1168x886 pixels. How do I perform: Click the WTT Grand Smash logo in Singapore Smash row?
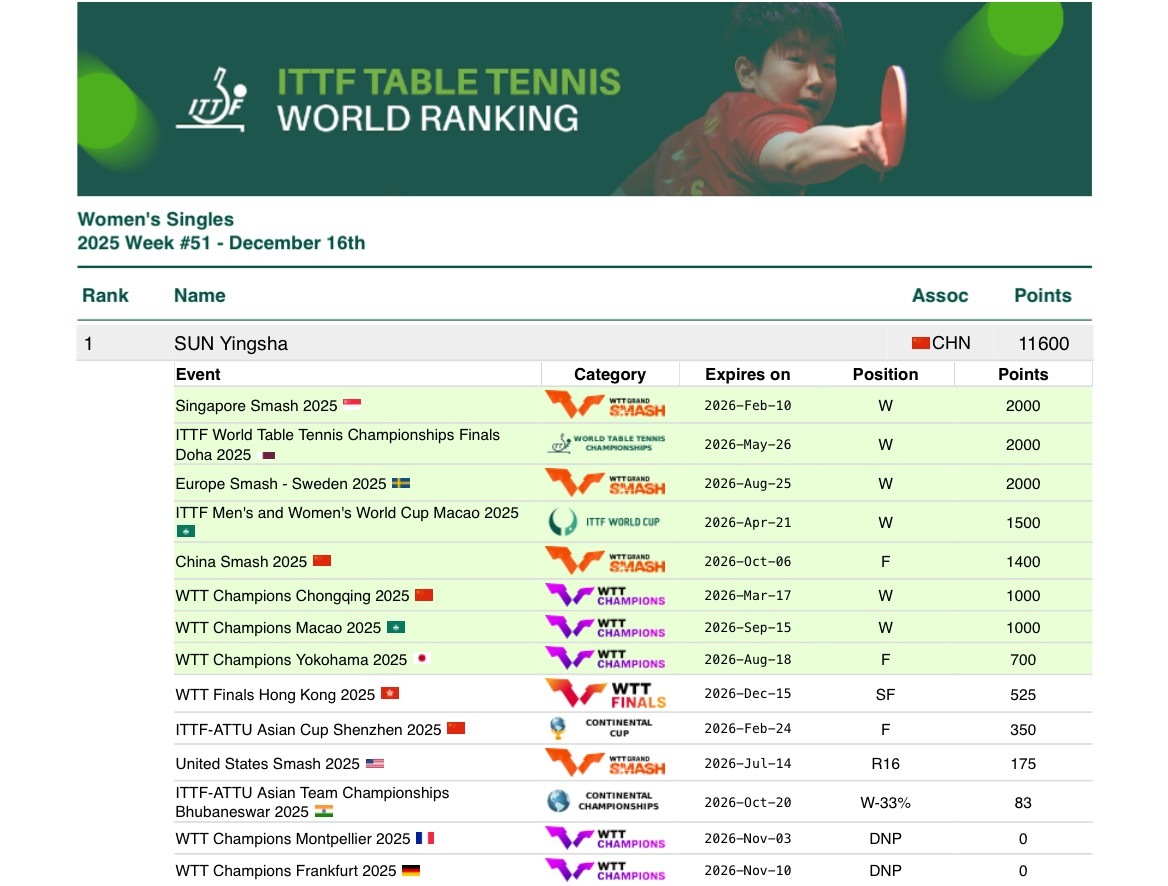point(605,405)
